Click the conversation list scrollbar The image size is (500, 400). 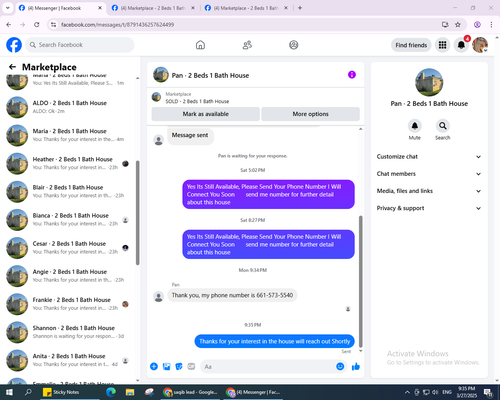coord(137,213)
